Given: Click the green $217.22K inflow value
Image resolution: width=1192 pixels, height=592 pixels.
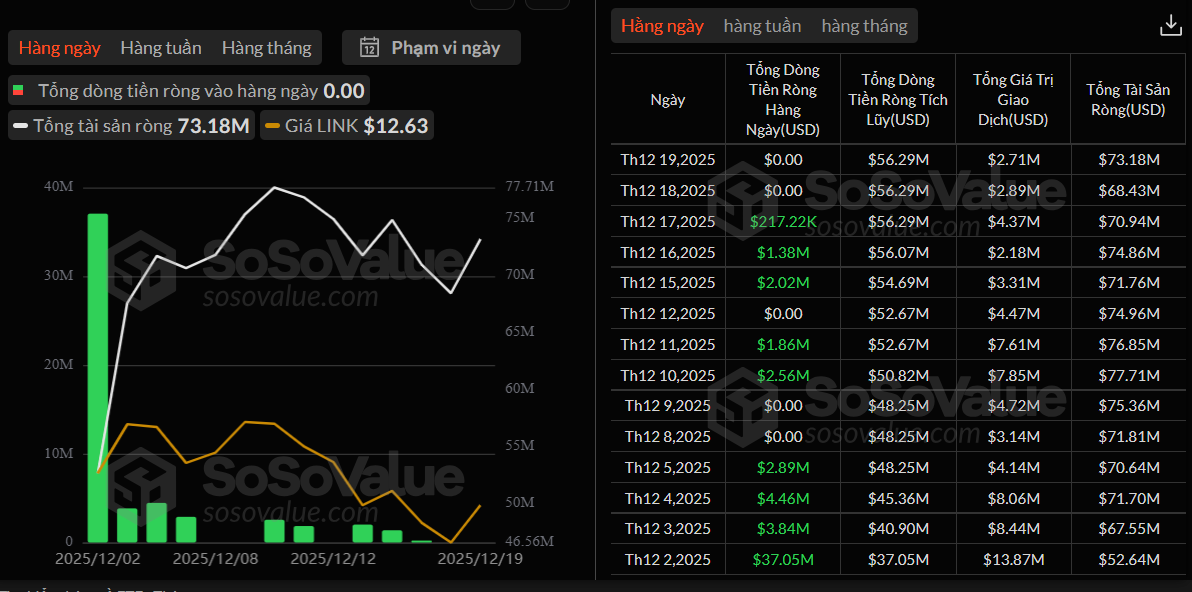Looking at the screenshot, I should [x=782, y=222].
